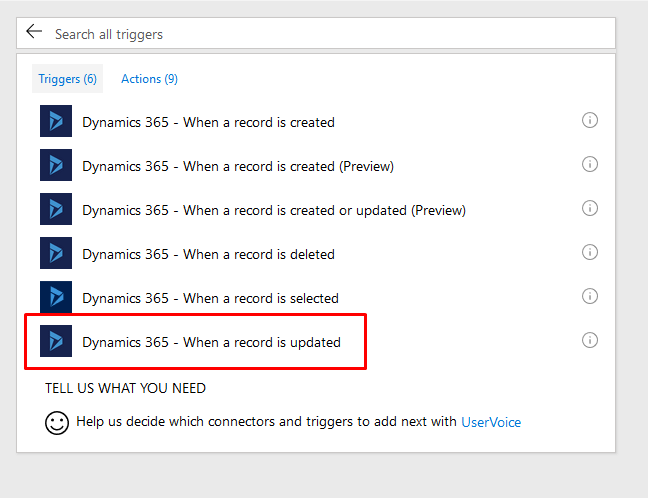
Task: Click the back arrow in search bar
Action: coord(34,31)
